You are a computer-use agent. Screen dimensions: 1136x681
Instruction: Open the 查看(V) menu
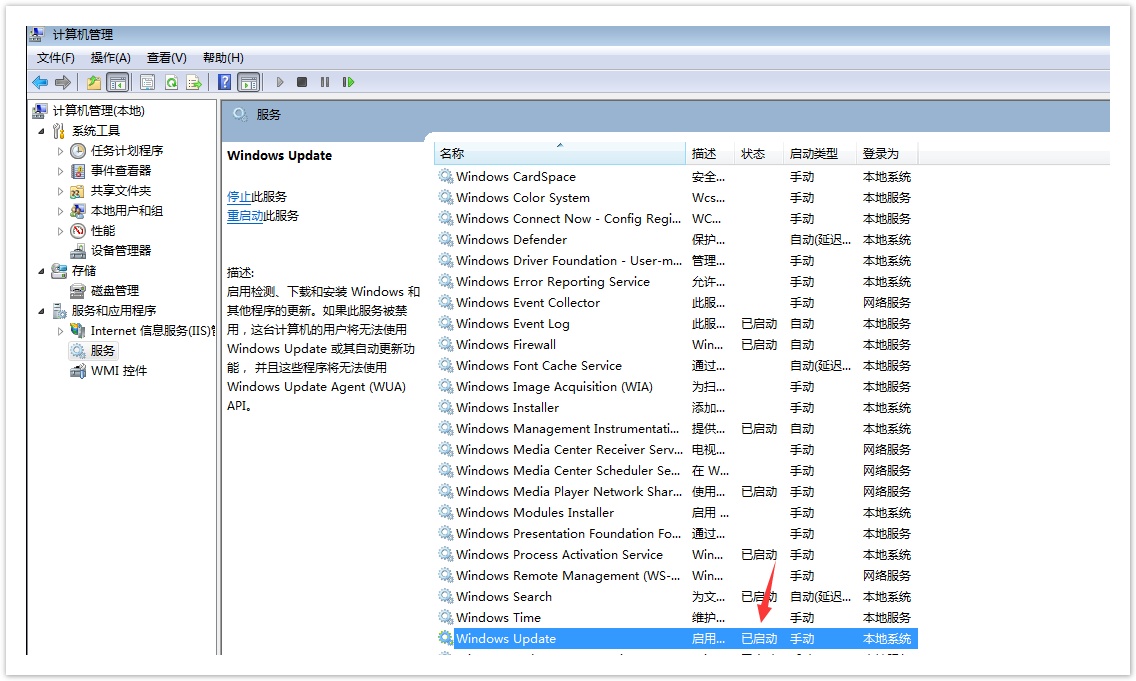pyautogui.click(x=167, y=58)
